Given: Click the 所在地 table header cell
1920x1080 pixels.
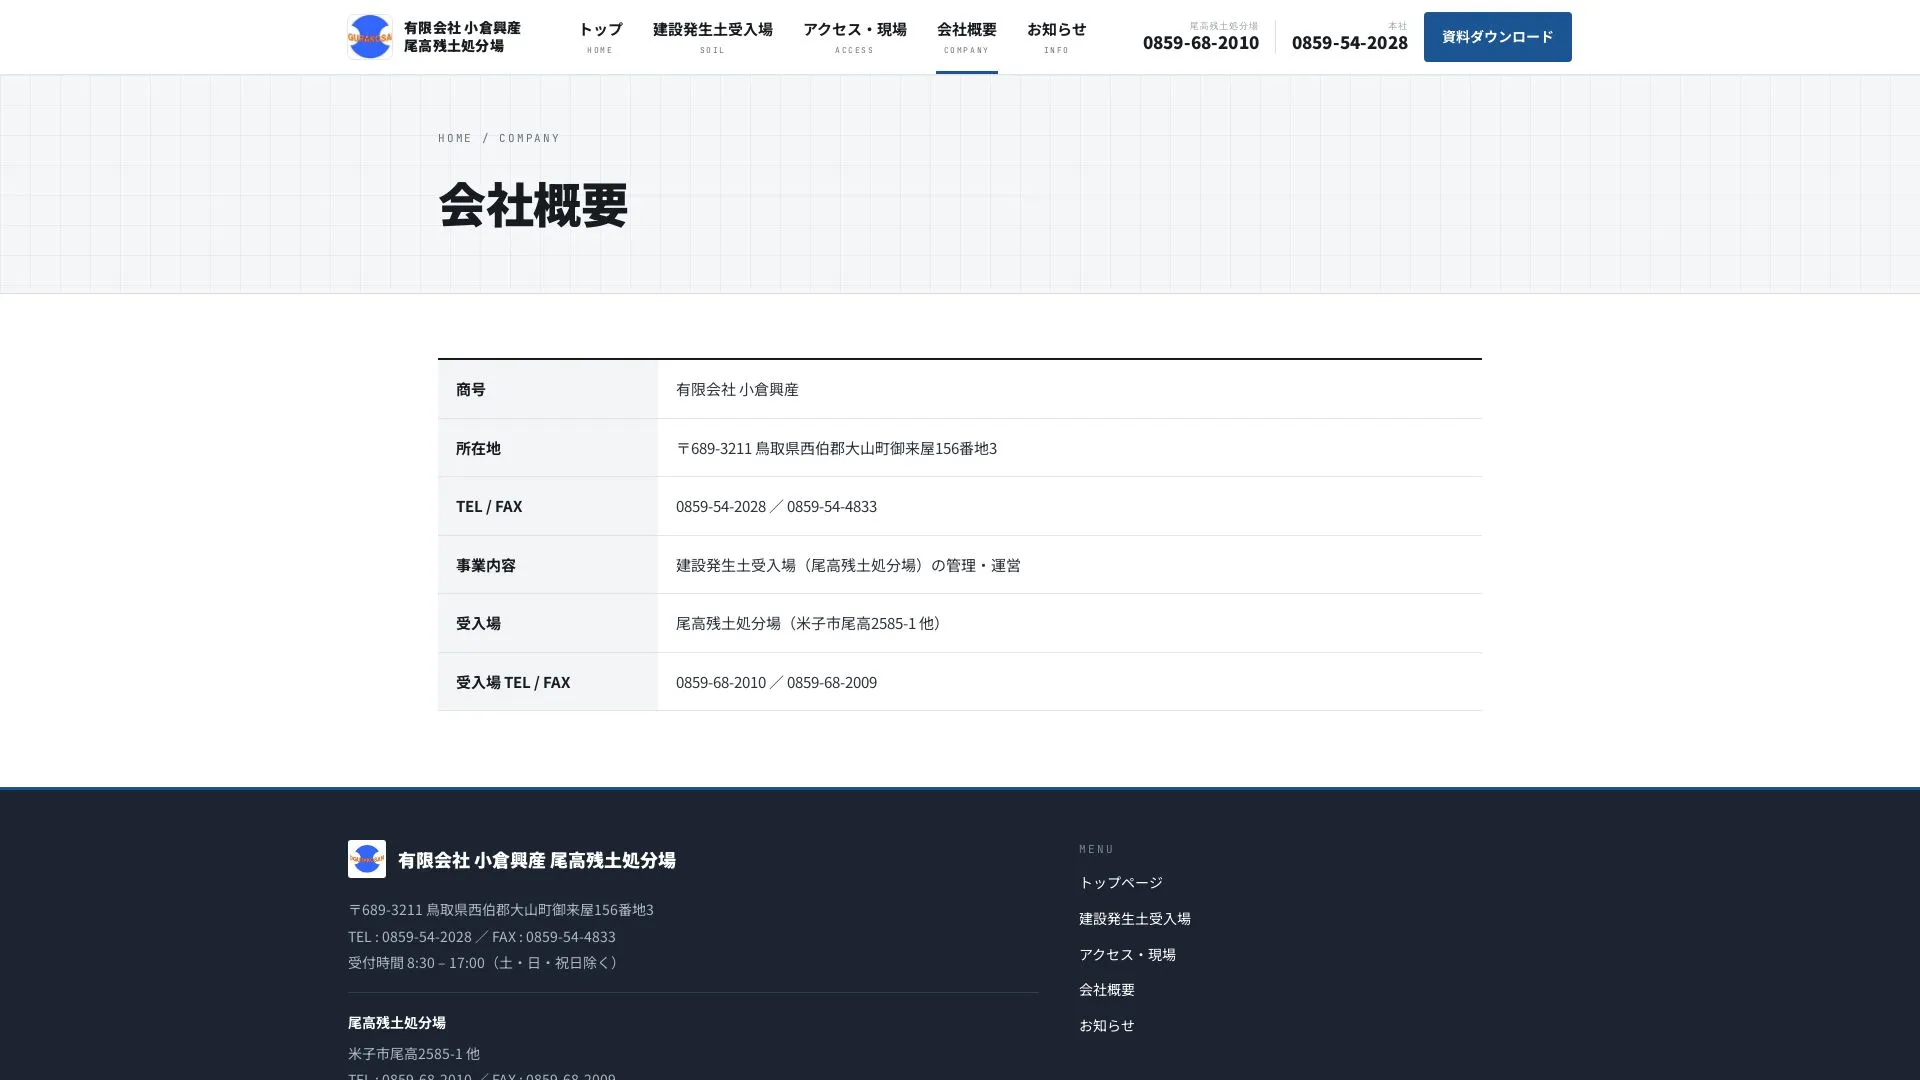Looking at the screenshot, I should (x=548, y=448).
